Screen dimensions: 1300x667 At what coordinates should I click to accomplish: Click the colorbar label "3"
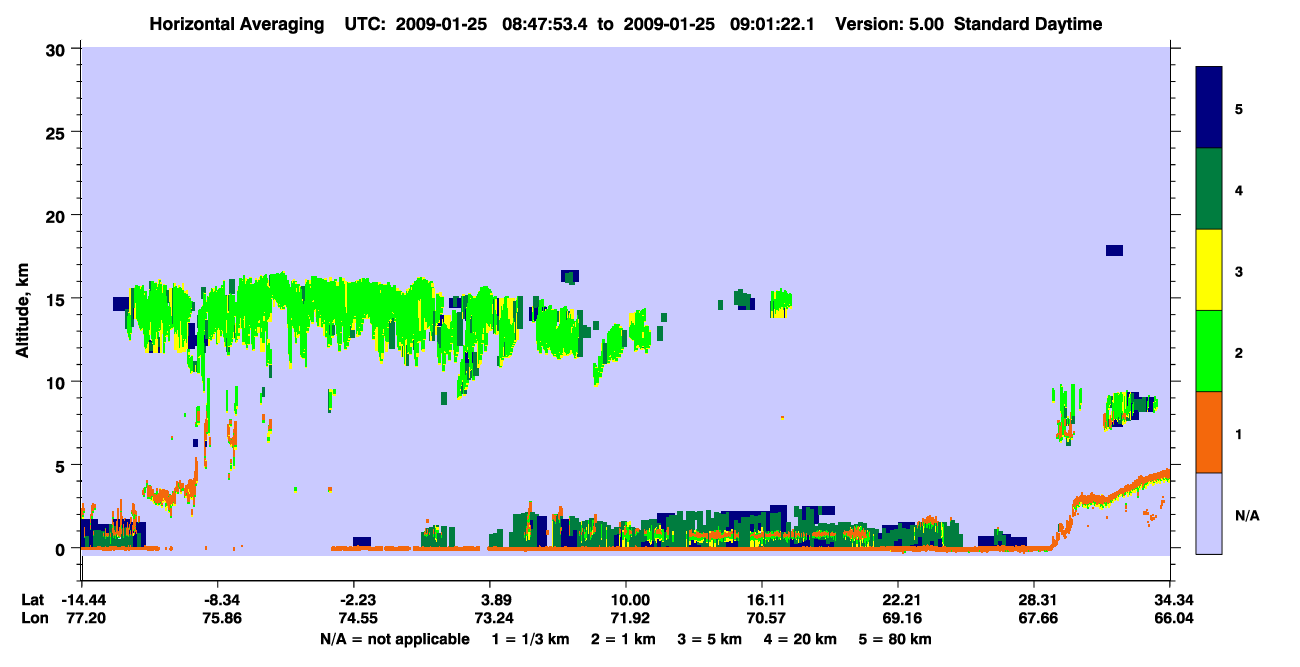point(1238,272)
